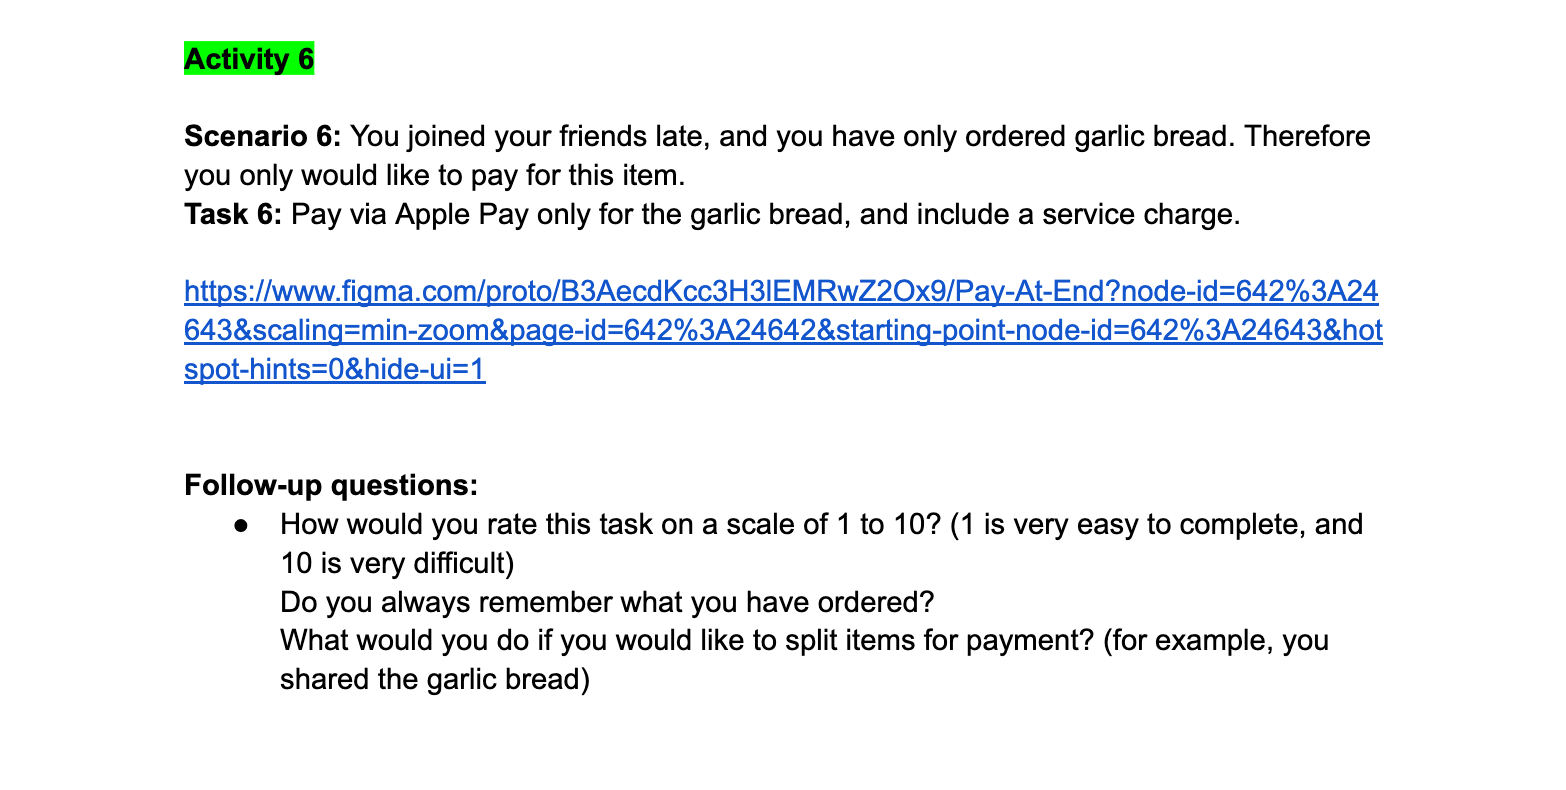Click the link ending spot-hints=0&hide-ui=1
The height and width of the screenshot is (790, 1566).
tap(334, 370)
